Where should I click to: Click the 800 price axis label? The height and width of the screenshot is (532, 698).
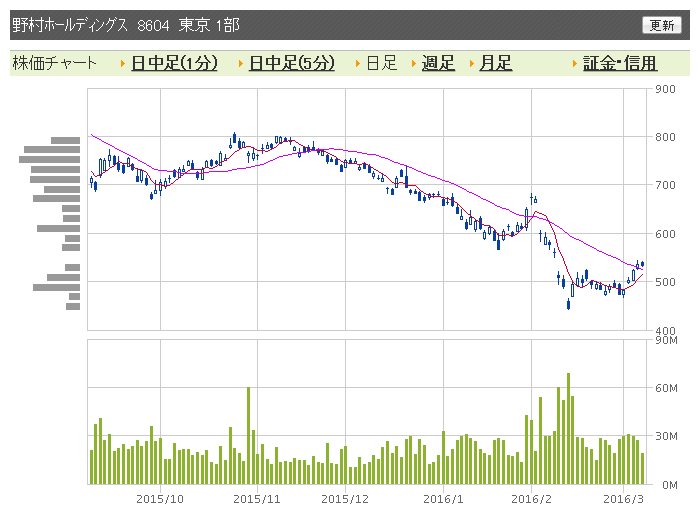tap(666, 137)
